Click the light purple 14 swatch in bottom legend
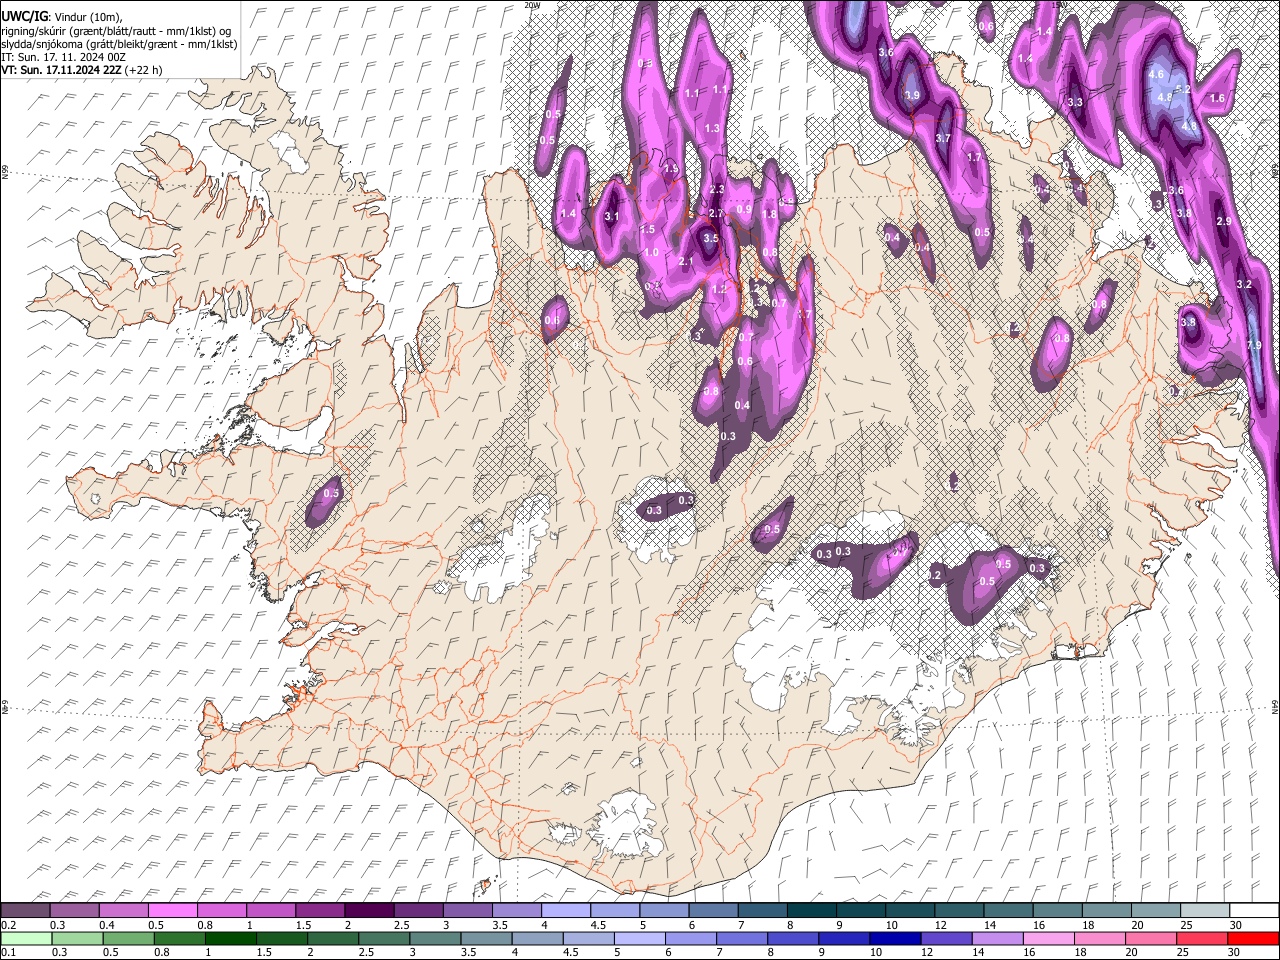 (x=997, y=938)
